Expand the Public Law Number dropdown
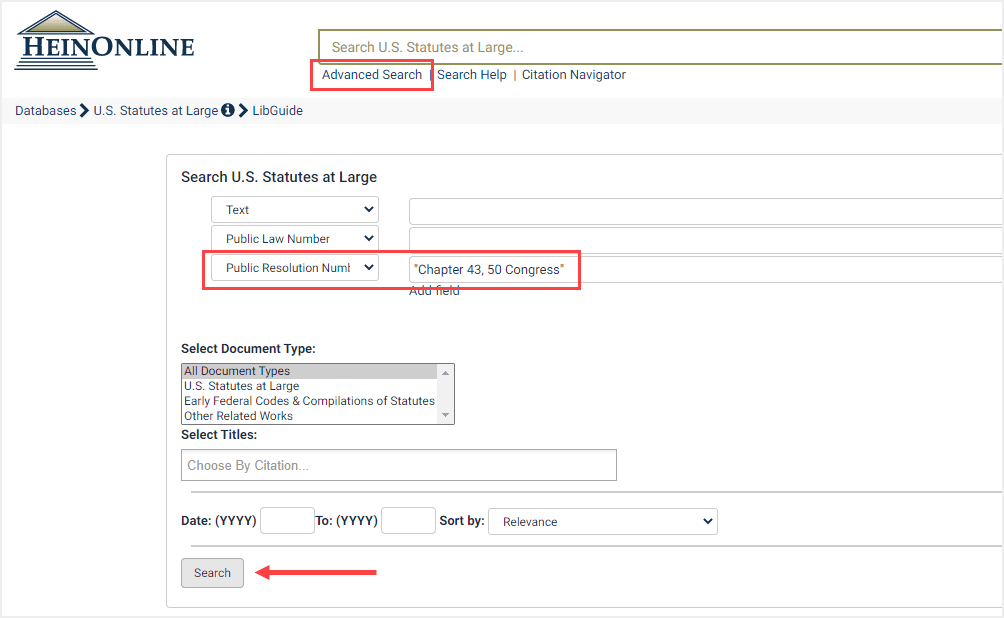 click(x=295, y=238)
